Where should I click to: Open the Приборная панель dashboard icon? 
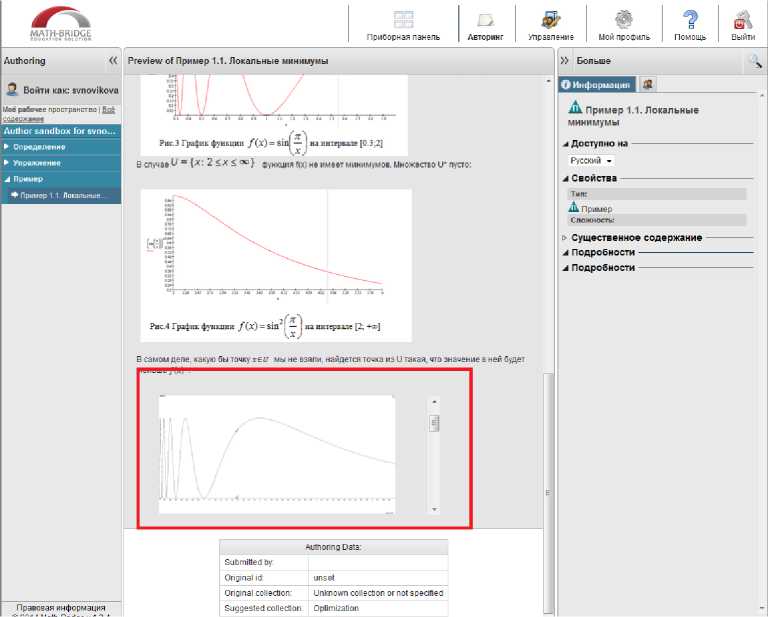coord(403,20)
